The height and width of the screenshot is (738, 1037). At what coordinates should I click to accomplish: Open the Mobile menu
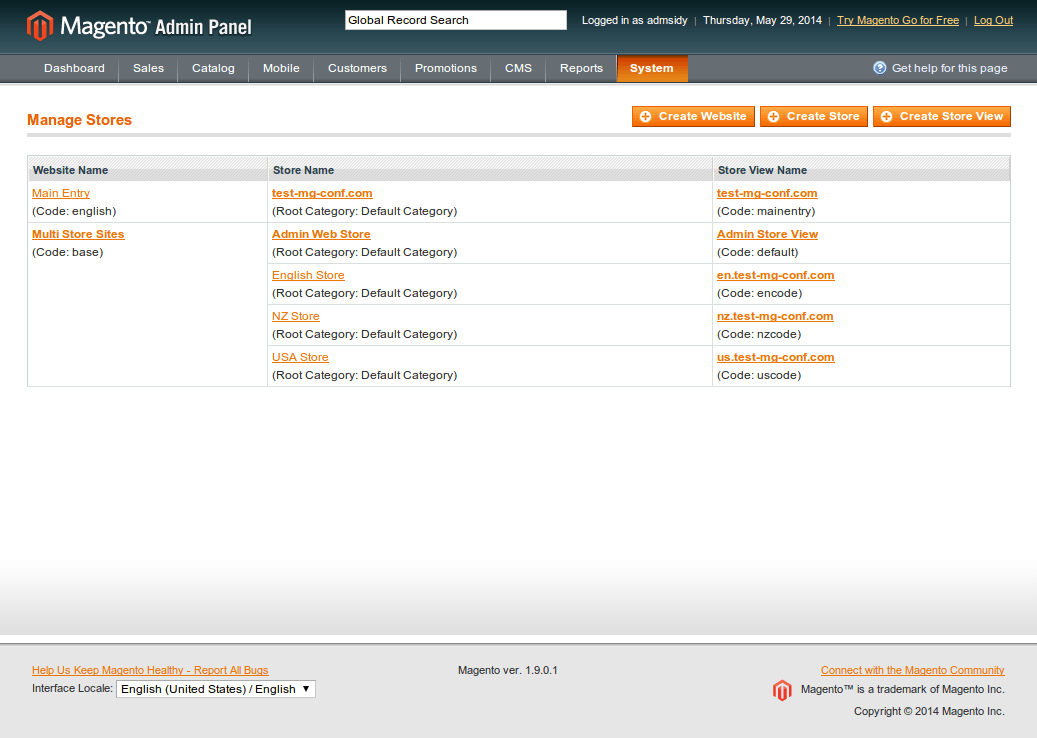[x=281, y=68]
